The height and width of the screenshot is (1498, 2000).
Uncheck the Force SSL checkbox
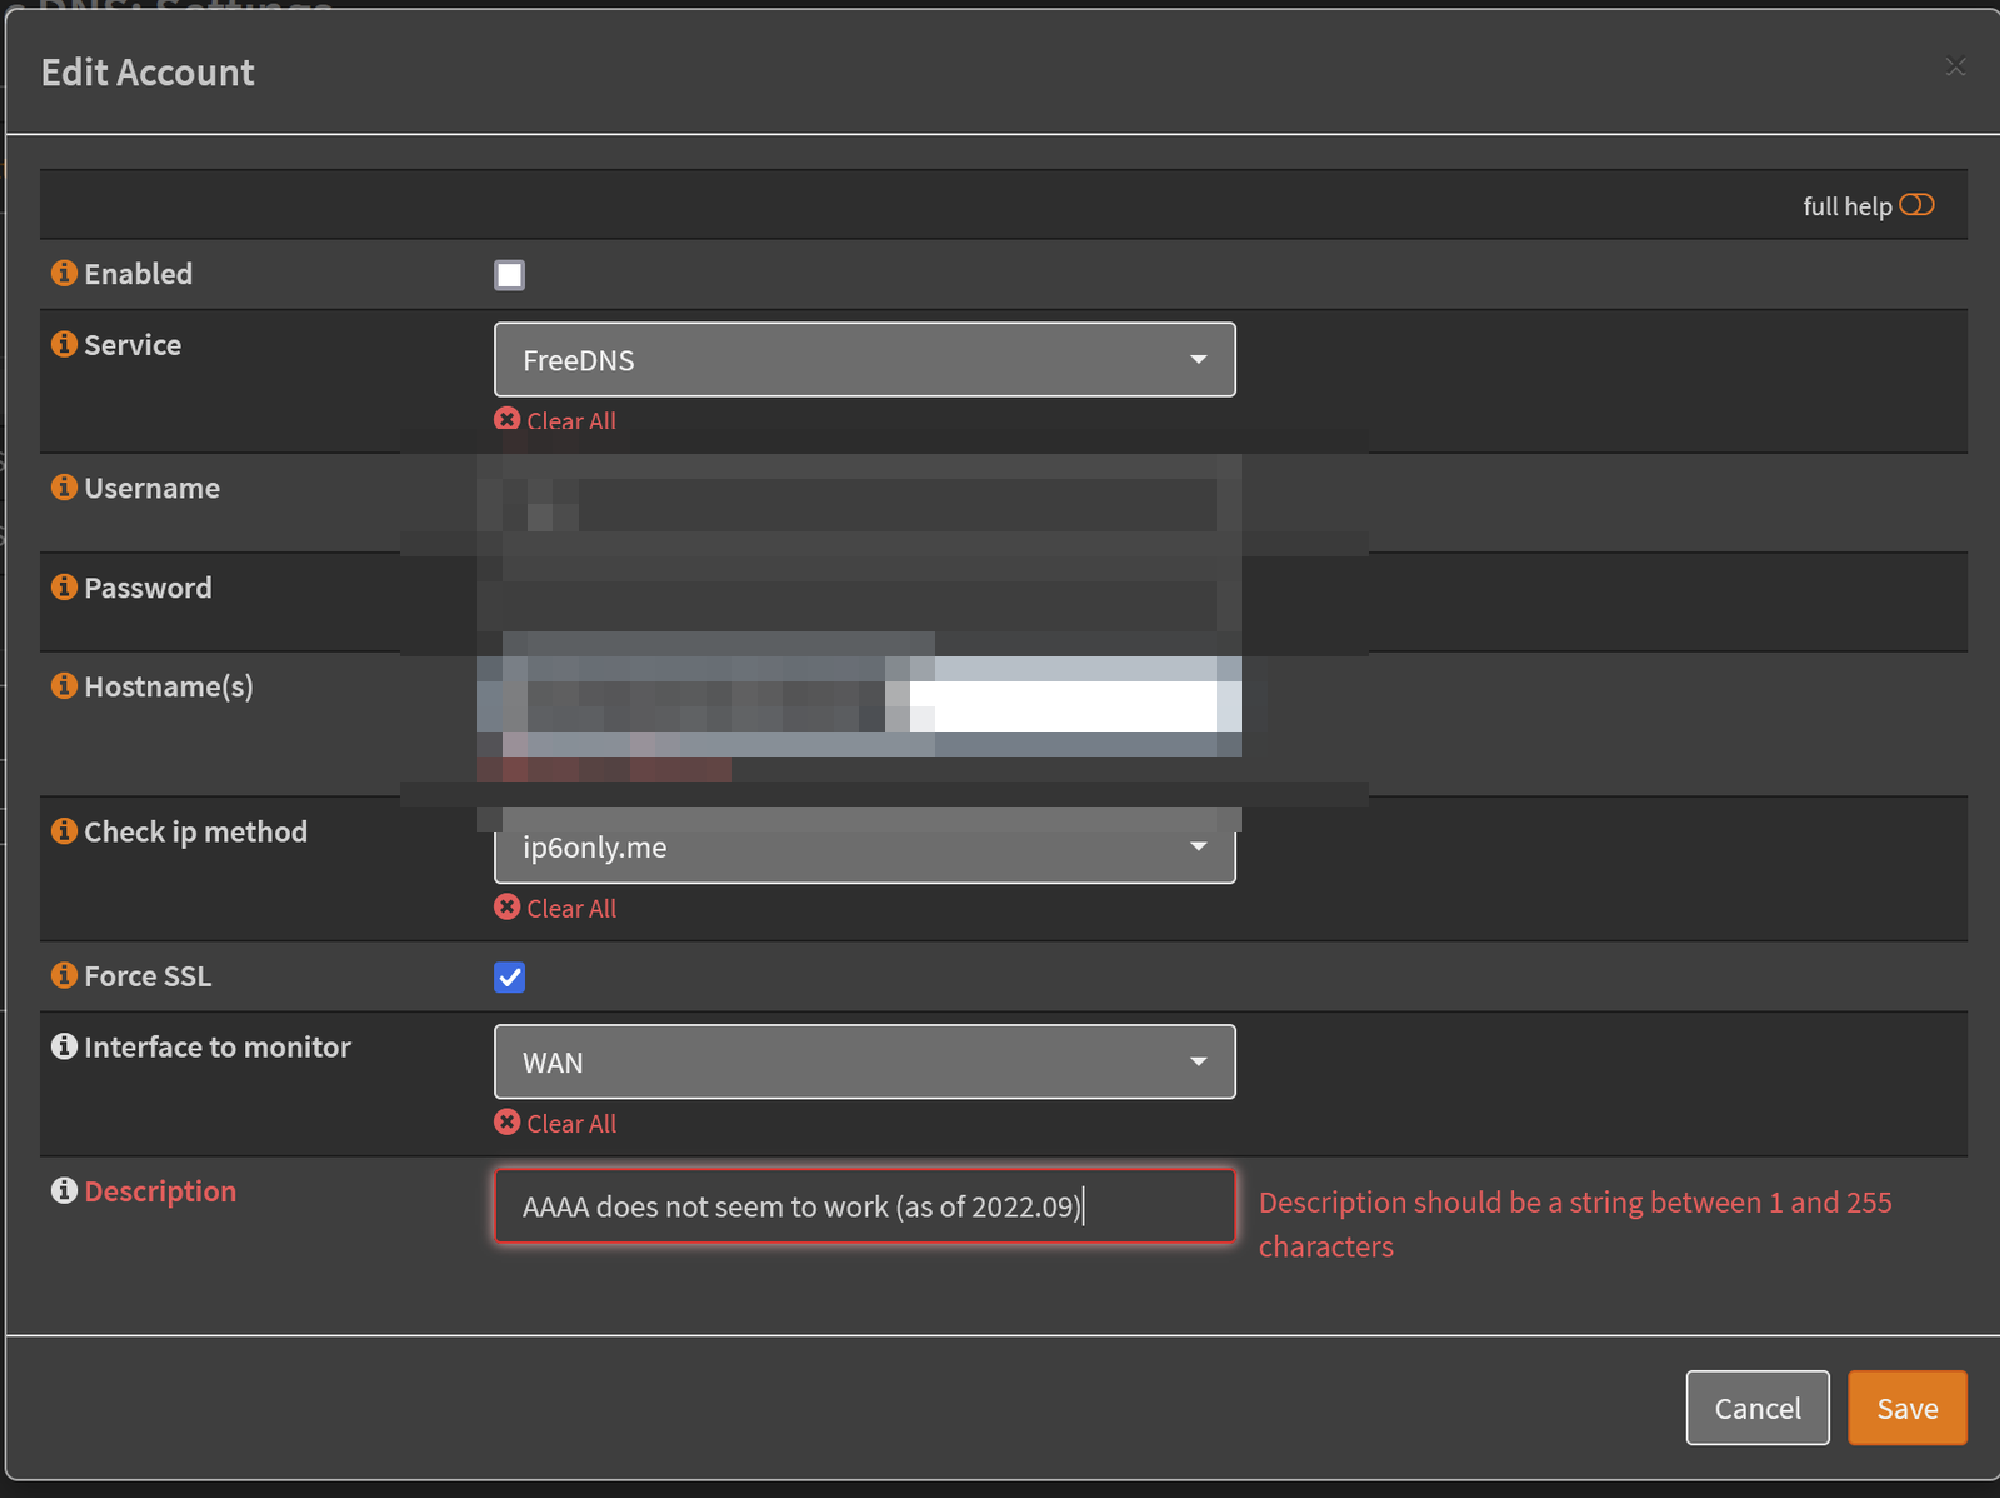[509, 977]
